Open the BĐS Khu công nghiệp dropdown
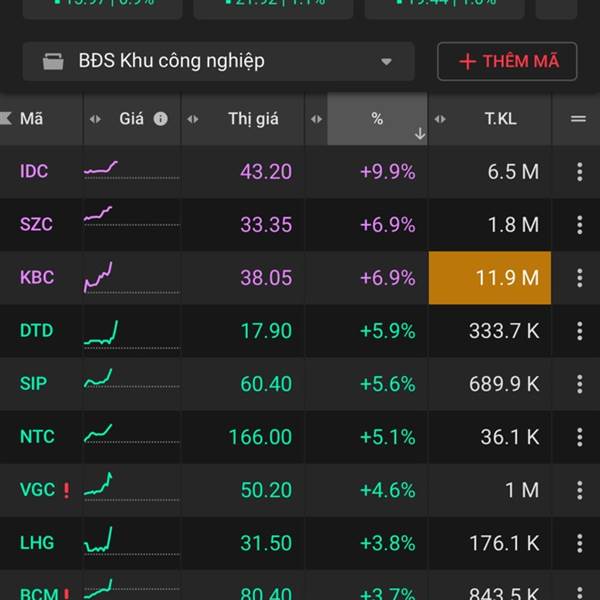The image size is (600, 600). (x=386, y=62)
